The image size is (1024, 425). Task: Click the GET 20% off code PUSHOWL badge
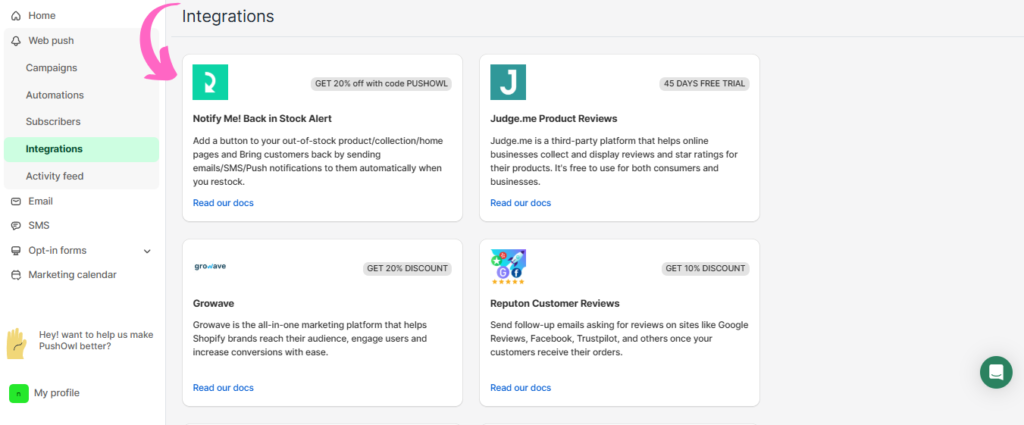coord(381,84)
